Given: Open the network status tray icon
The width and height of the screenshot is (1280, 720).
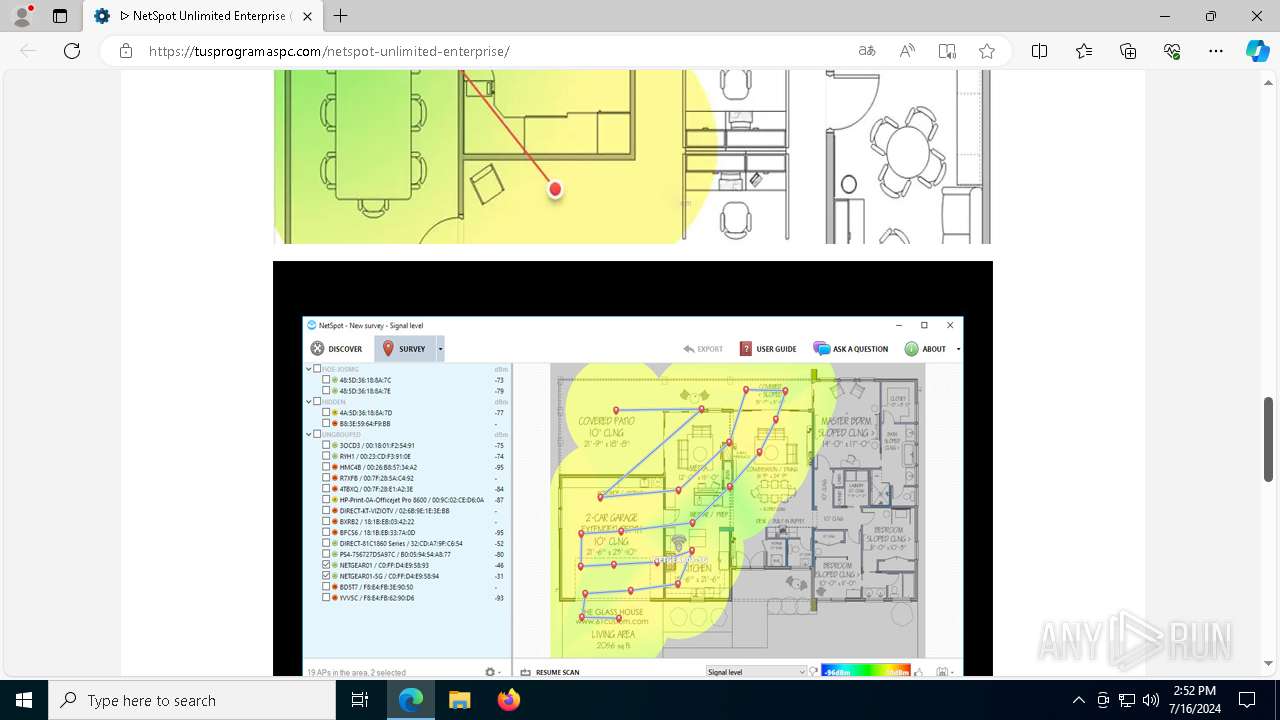Looking at the screenshot, I should pos(1127,700).
